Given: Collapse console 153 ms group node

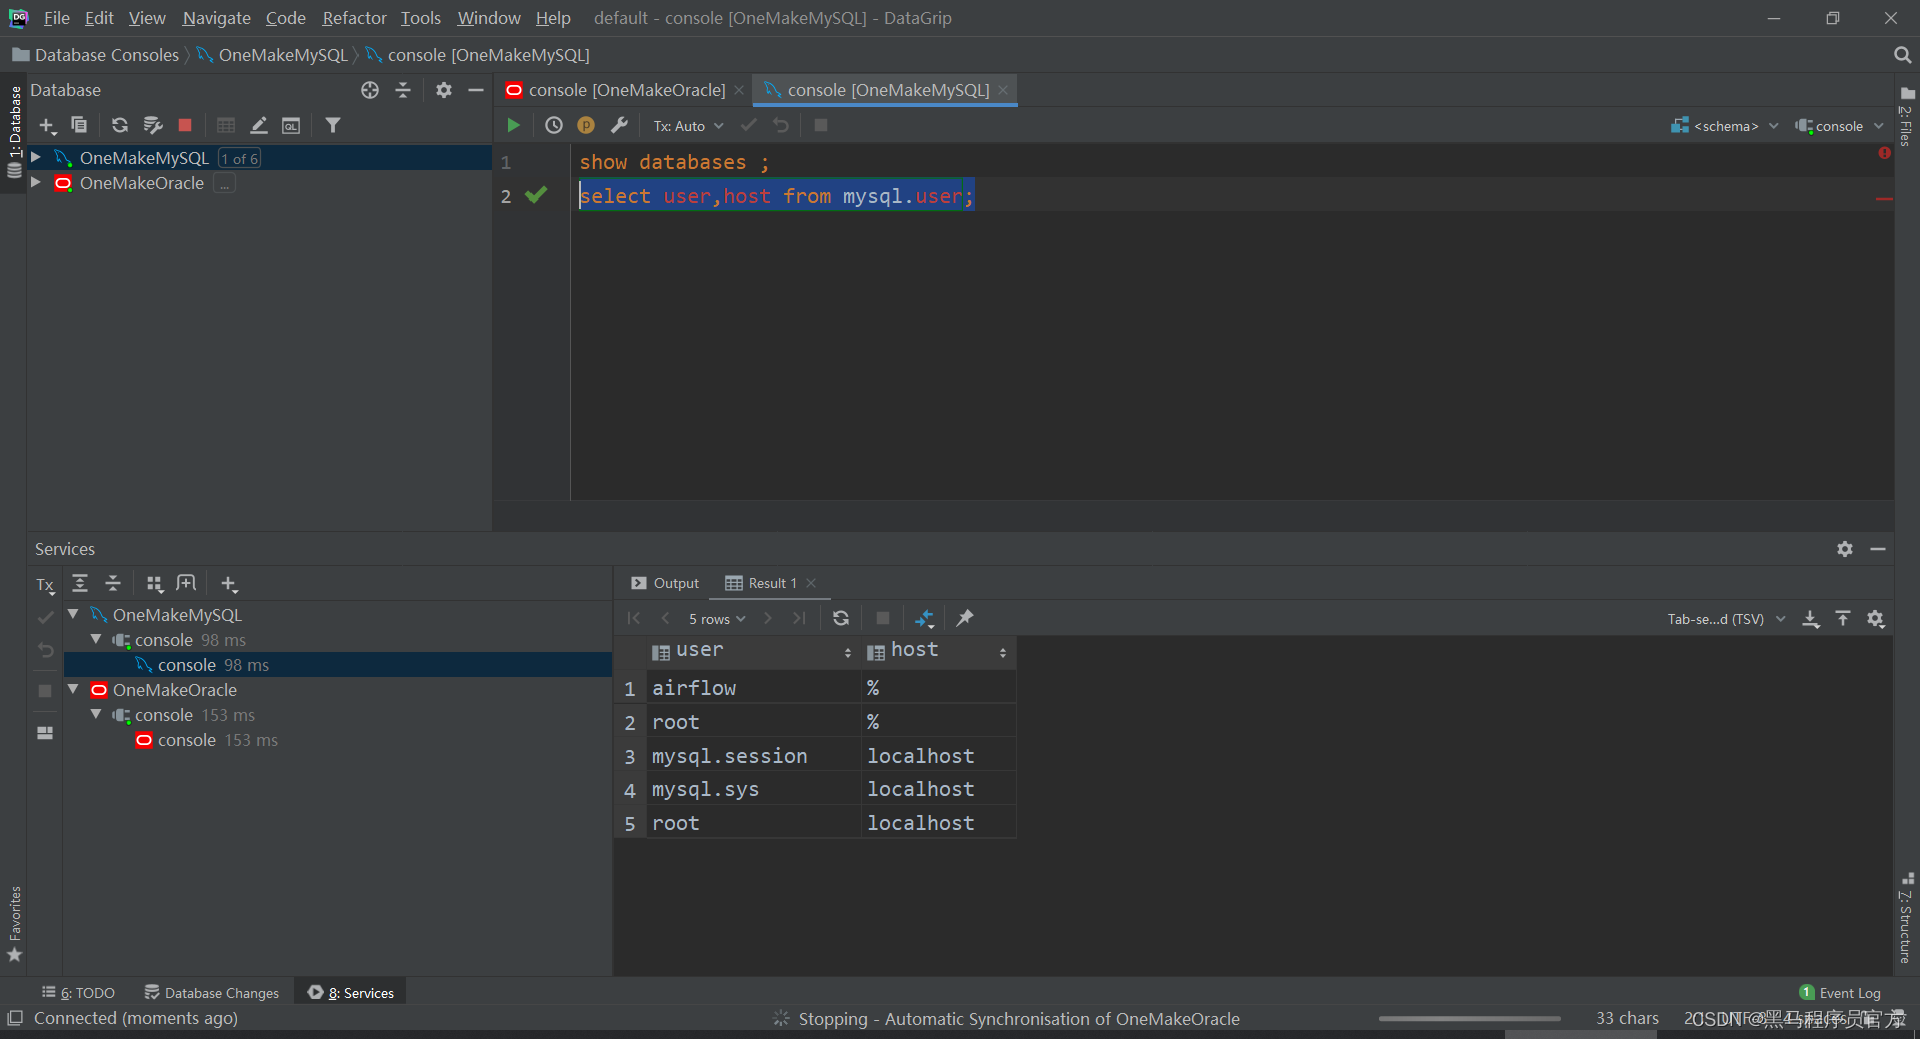Looking at the screenshot, I should point(96,714).
